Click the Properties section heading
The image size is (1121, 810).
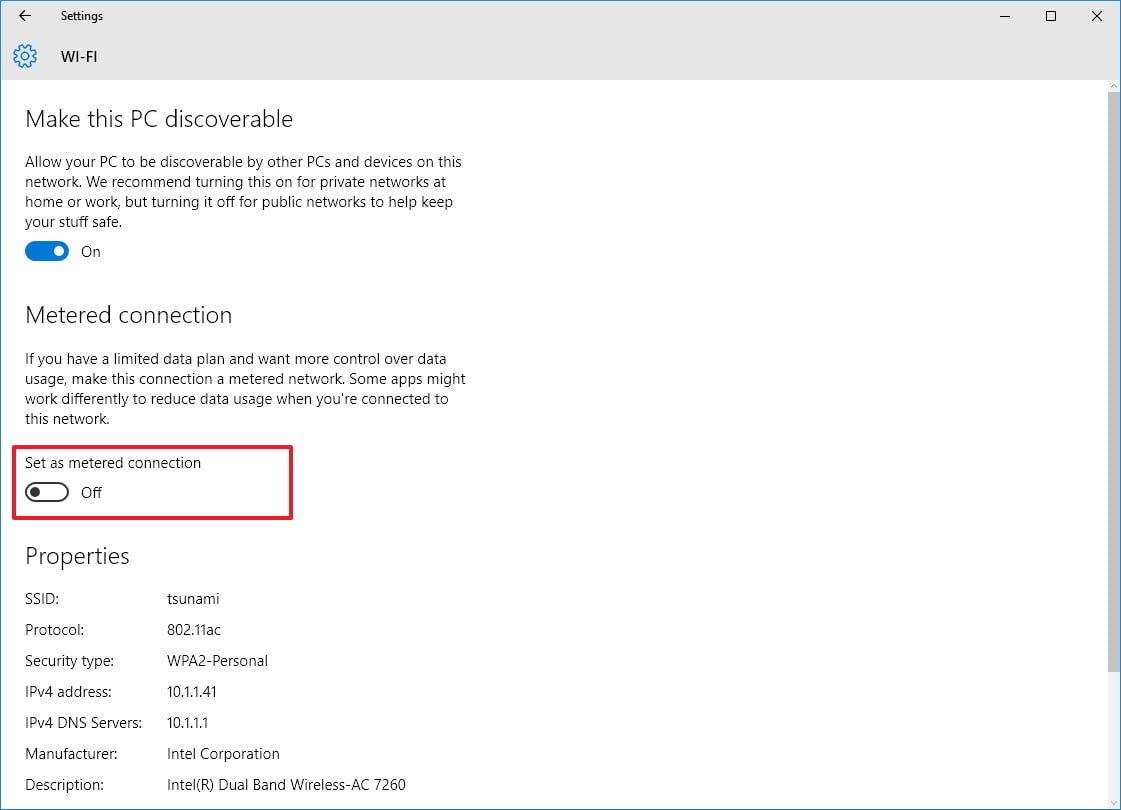77,556
